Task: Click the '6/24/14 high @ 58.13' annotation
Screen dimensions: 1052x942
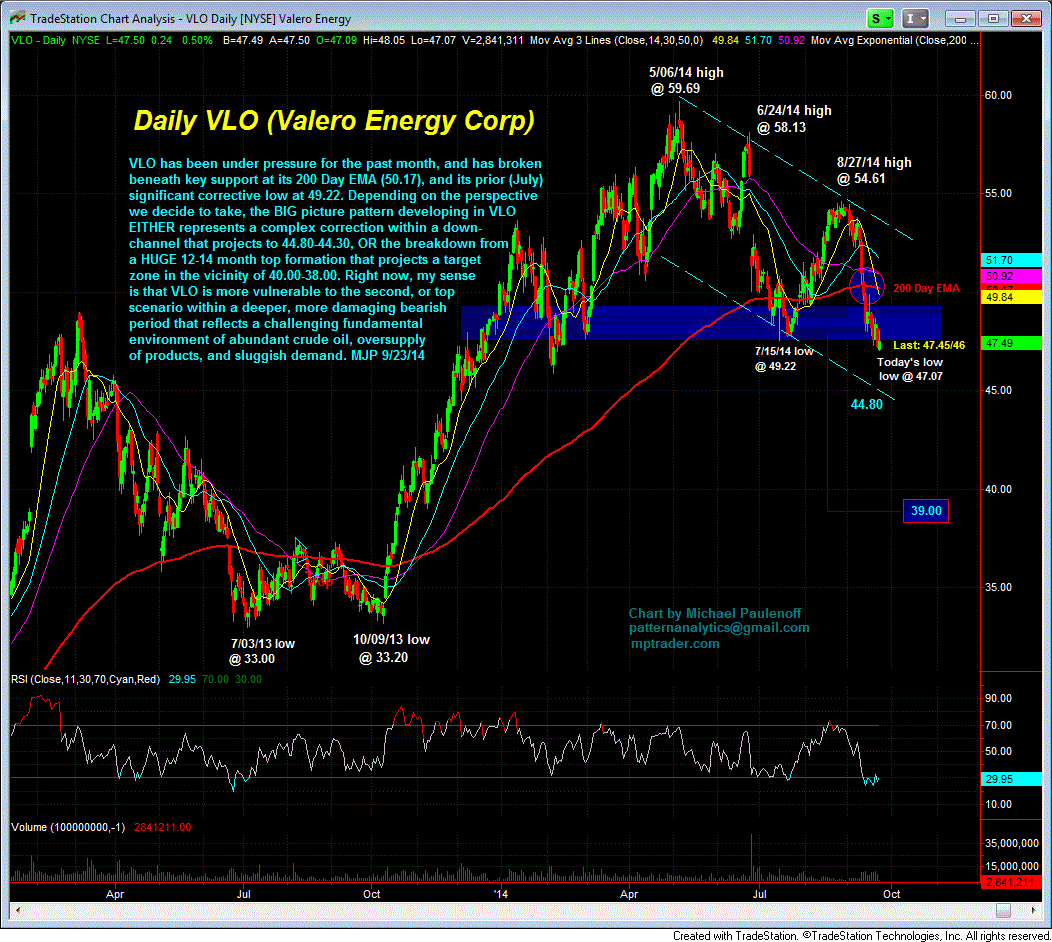Action: pos(794,119)
